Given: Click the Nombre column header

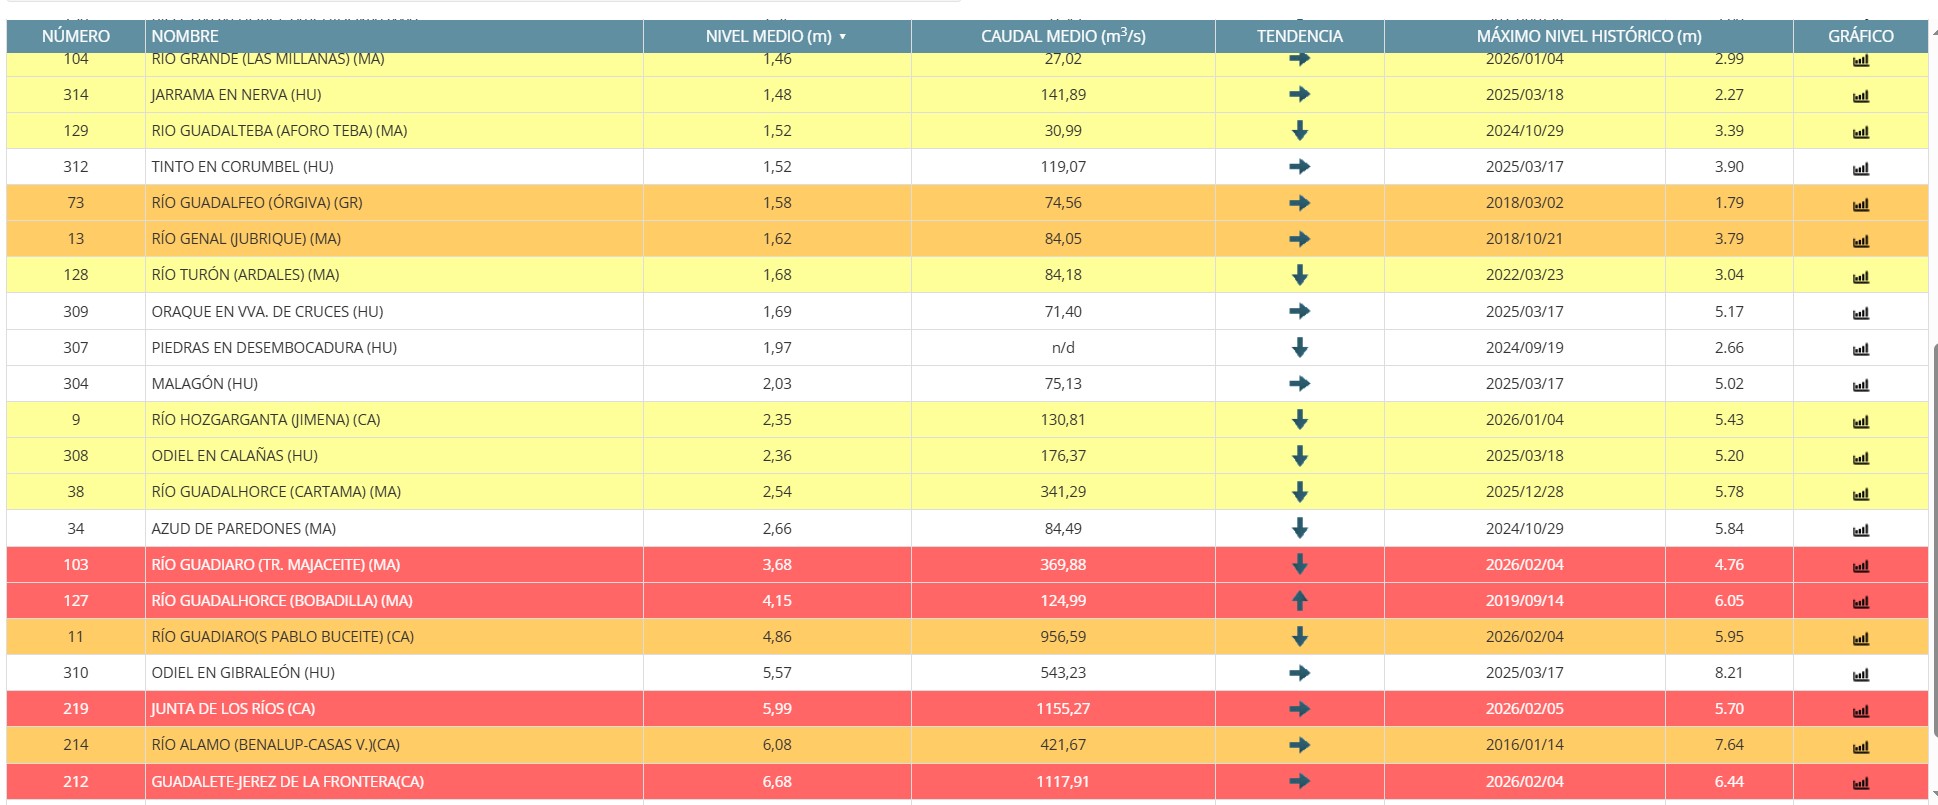Looking at the screenshot, I should click(185, 36).
